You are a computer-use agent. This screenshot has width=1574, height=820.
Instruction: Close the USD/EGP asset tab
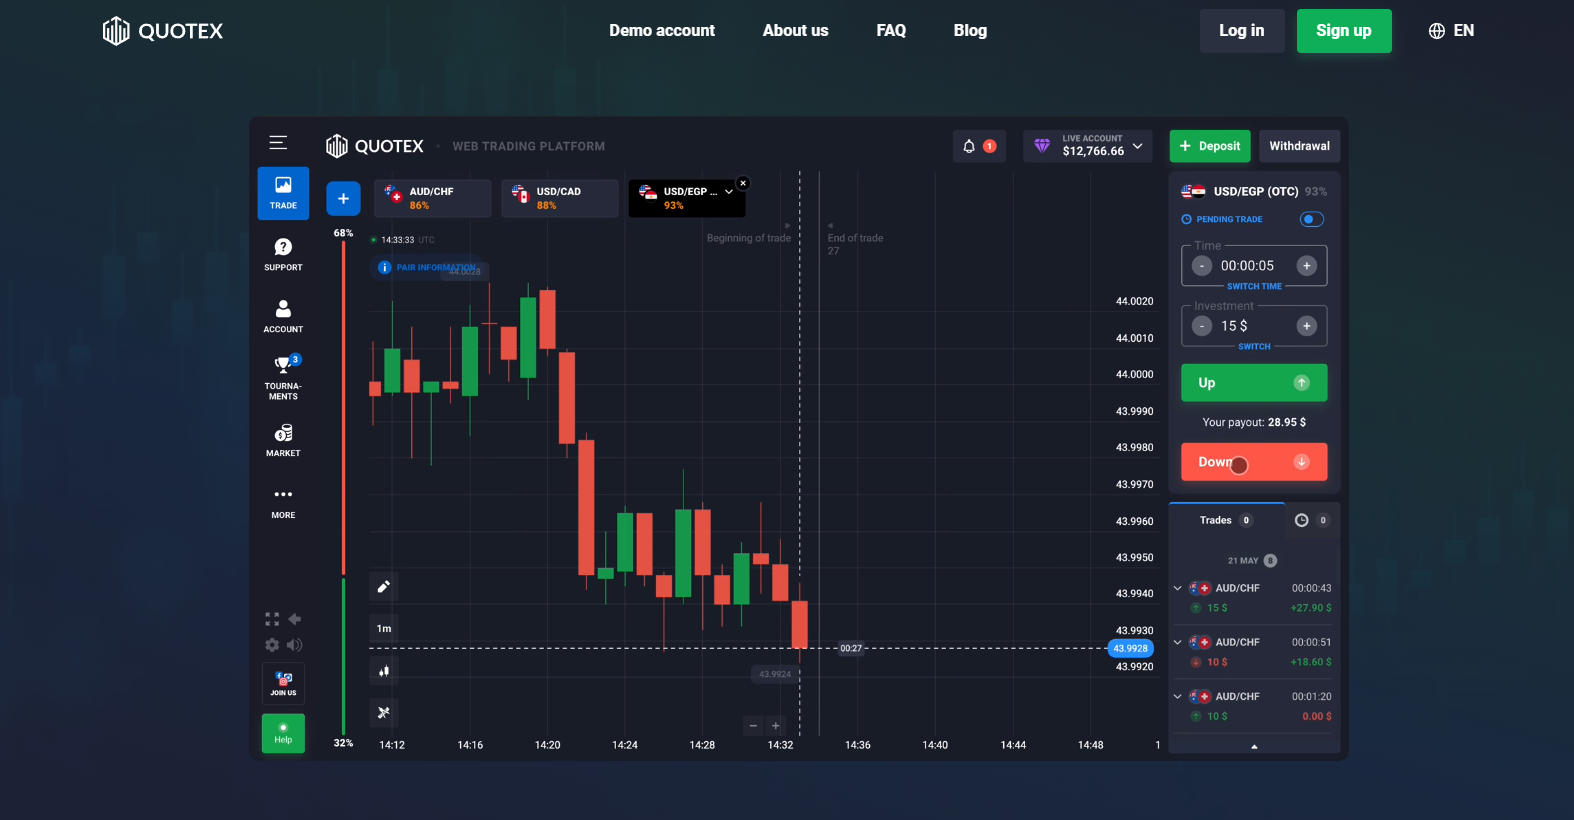pos(743,183)
